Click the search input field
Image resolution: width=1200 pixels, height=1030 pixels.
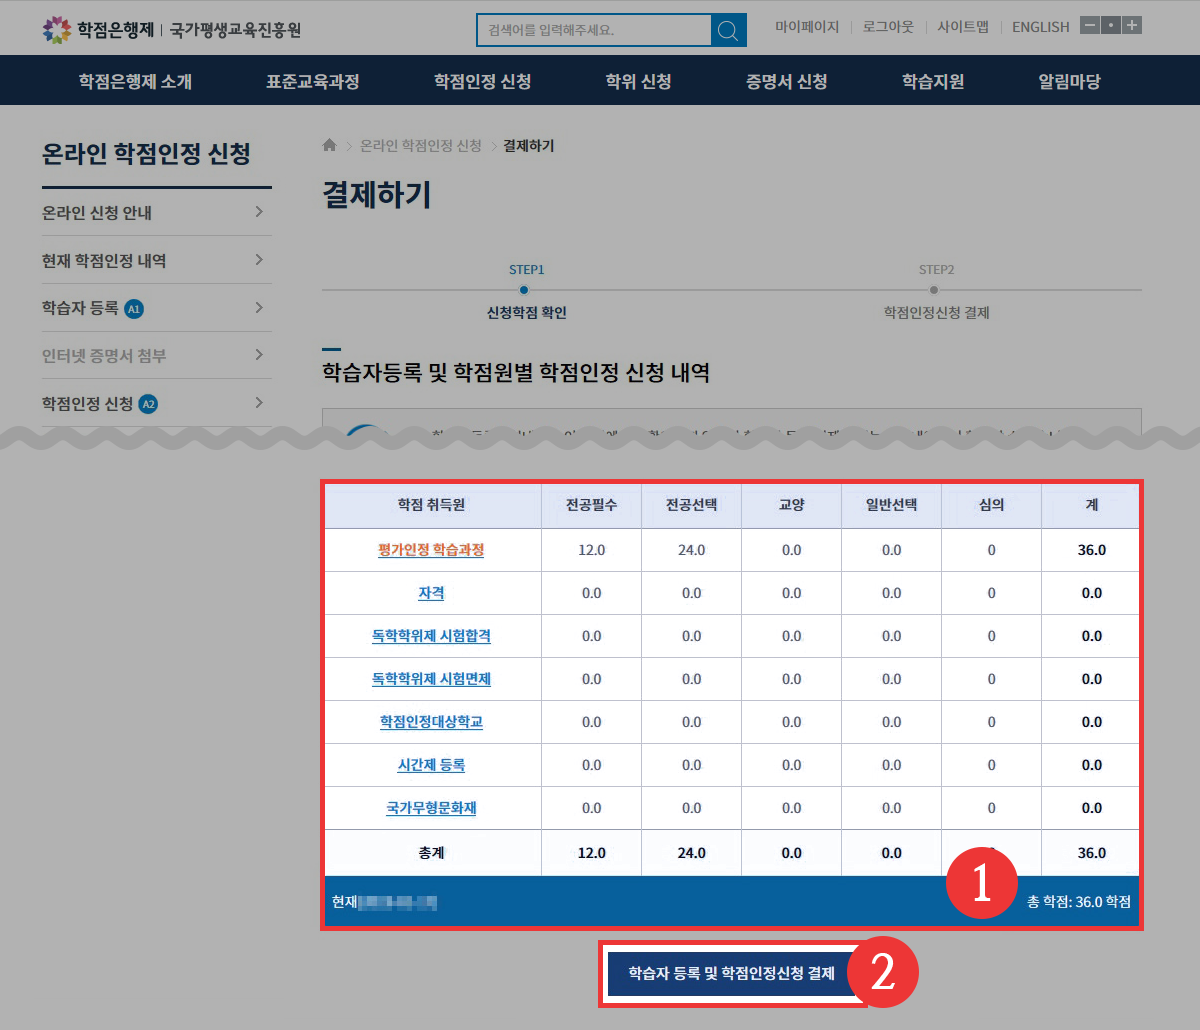click(594, 30)
